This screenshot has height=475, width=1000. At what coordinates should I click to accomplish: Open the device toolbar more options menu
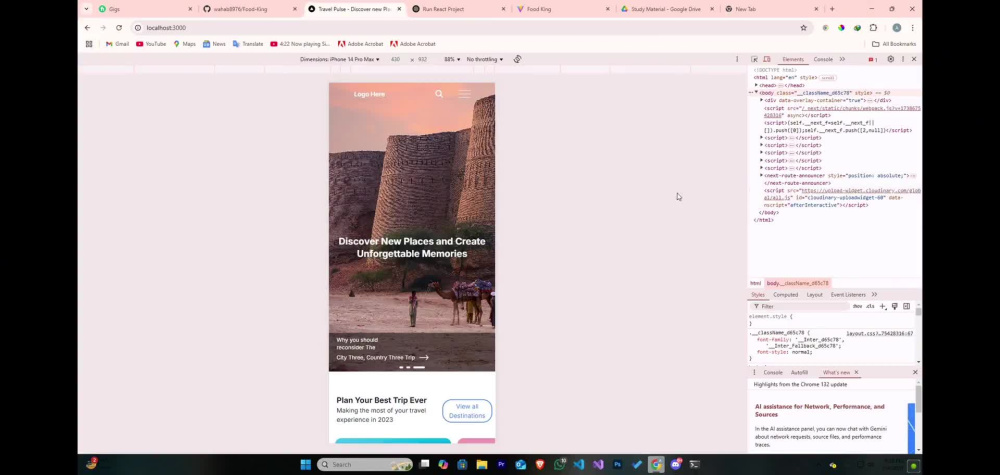coord(737,59)
